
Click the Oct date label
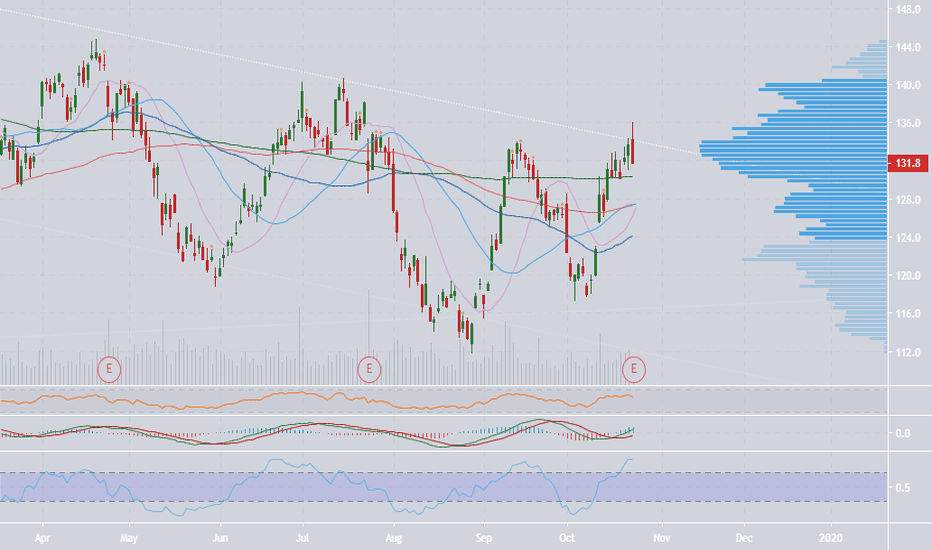[567, 538]
